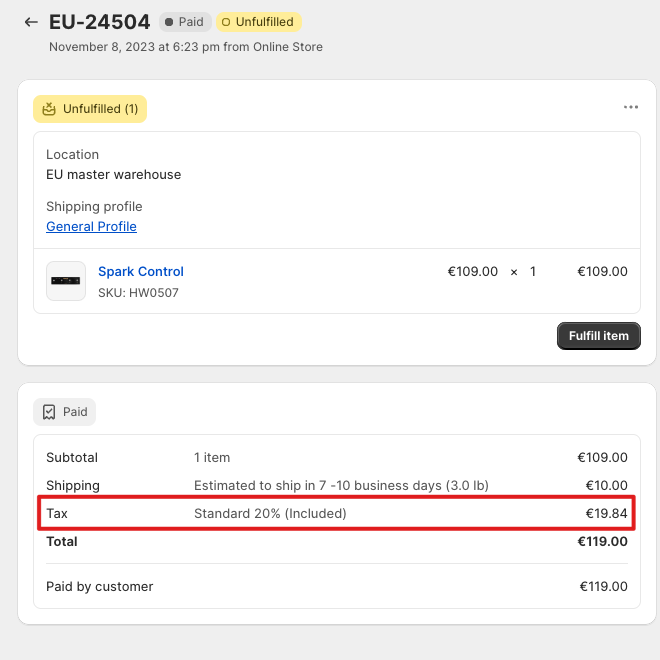Click the Unfulfilled status badge in the header
660x660 pixels.
(x=259, y=22)
